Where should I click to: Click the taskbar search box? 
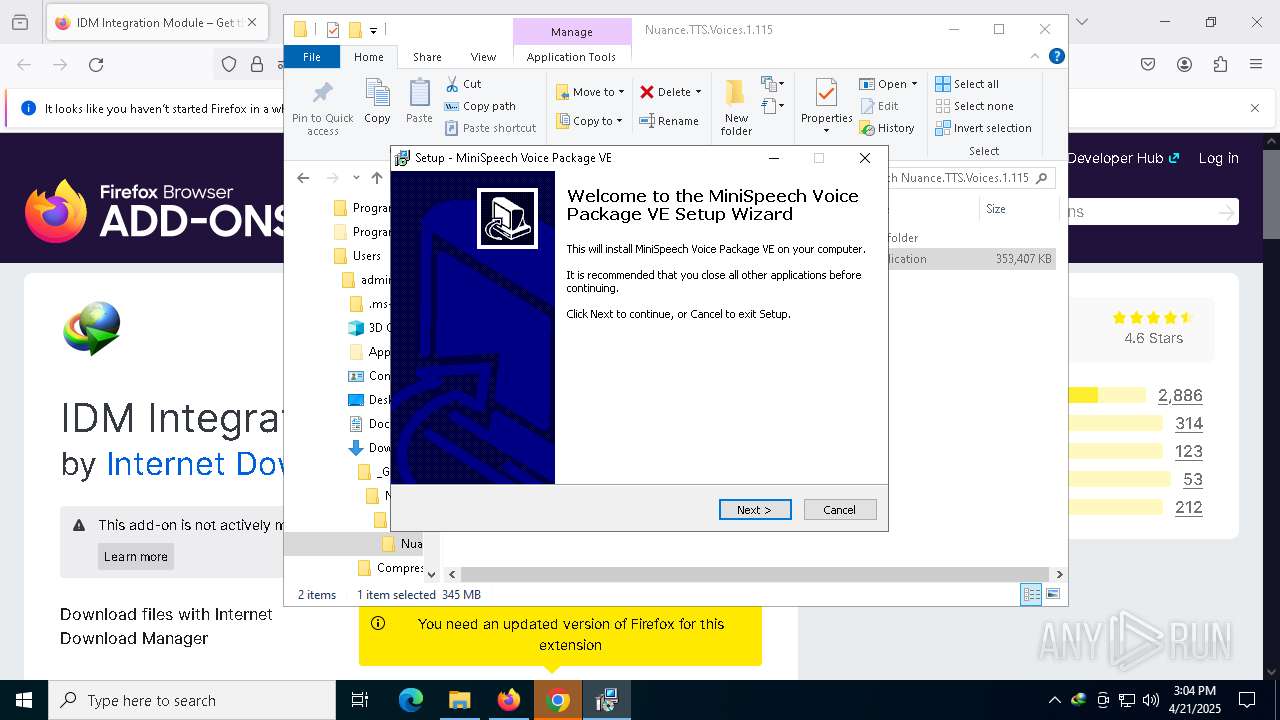(192, 700)
